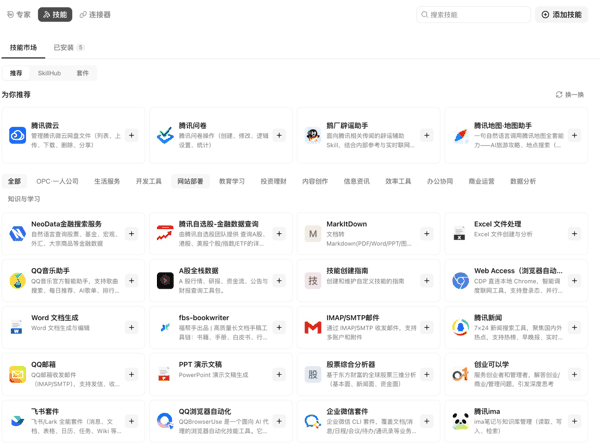Filter by 投资理财 category
Viewport: 600px width, 444px height.
274,181
